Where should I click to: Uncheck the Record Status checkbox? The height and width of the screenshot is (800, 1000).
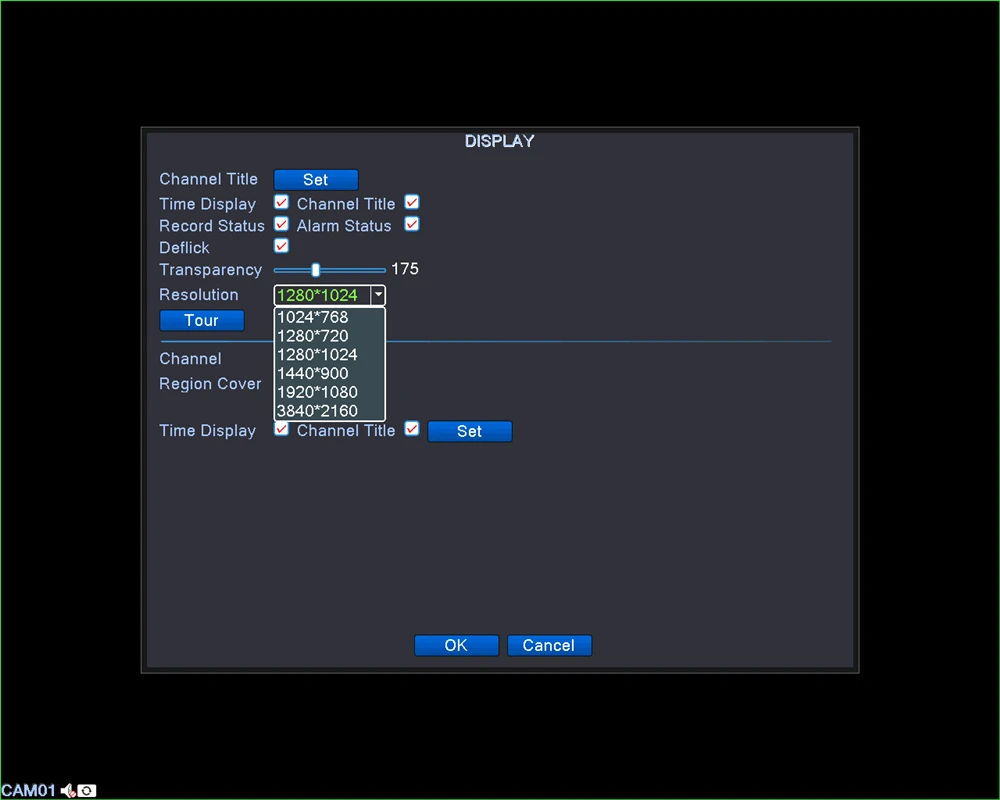tap(281, 224)
